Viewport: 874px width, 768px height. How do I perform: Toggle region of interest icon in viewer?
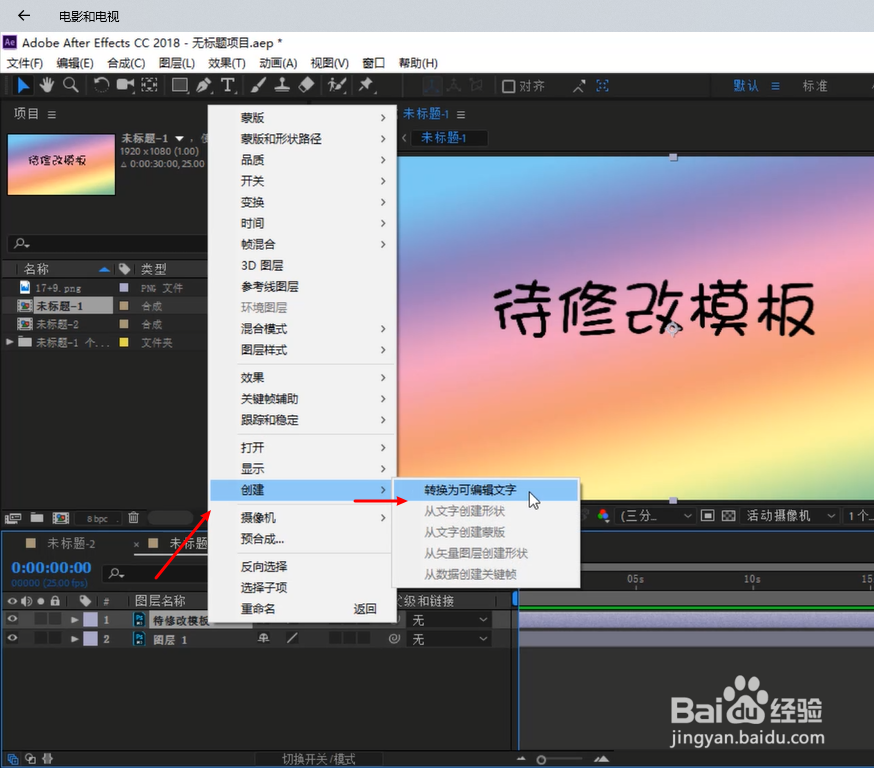707,516
